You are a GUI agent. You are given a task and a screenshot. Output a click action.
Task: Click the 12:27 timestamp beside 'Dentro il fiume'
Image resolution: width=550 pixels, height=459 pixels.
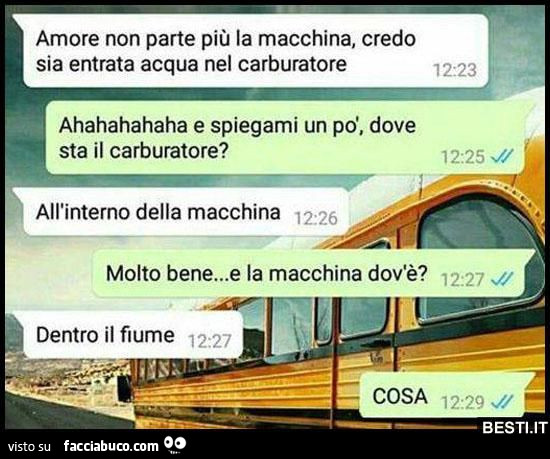click(x=210, y=341)
